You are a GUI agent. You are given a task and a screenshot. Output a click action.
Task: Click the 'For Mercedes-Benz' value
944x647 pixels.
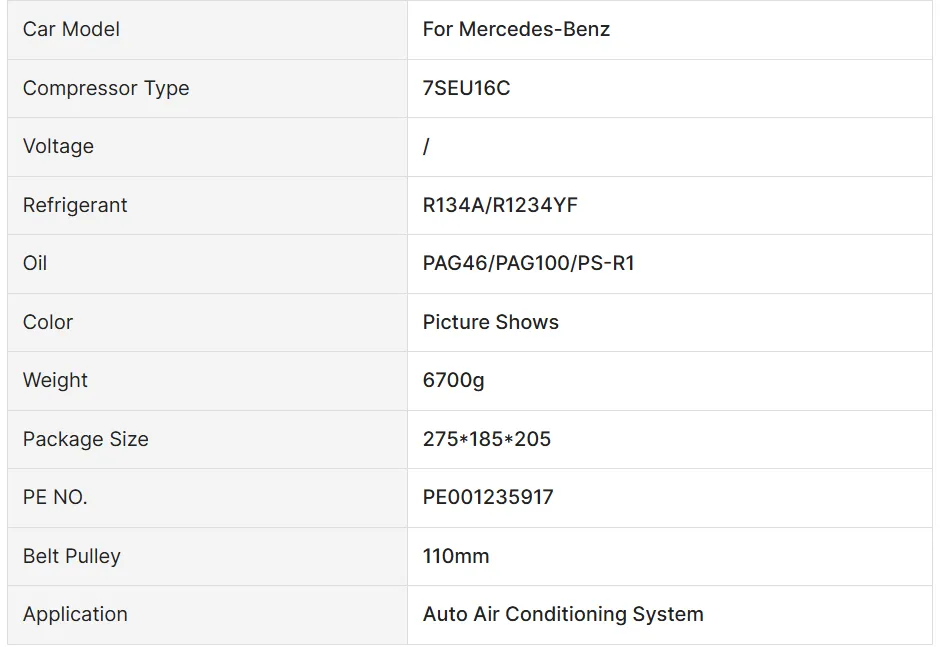tap(516, 29)
